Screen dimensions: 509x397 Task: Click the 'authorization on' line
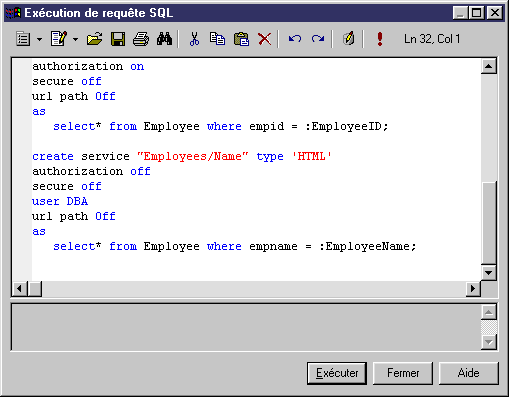[x=88, y=66]
